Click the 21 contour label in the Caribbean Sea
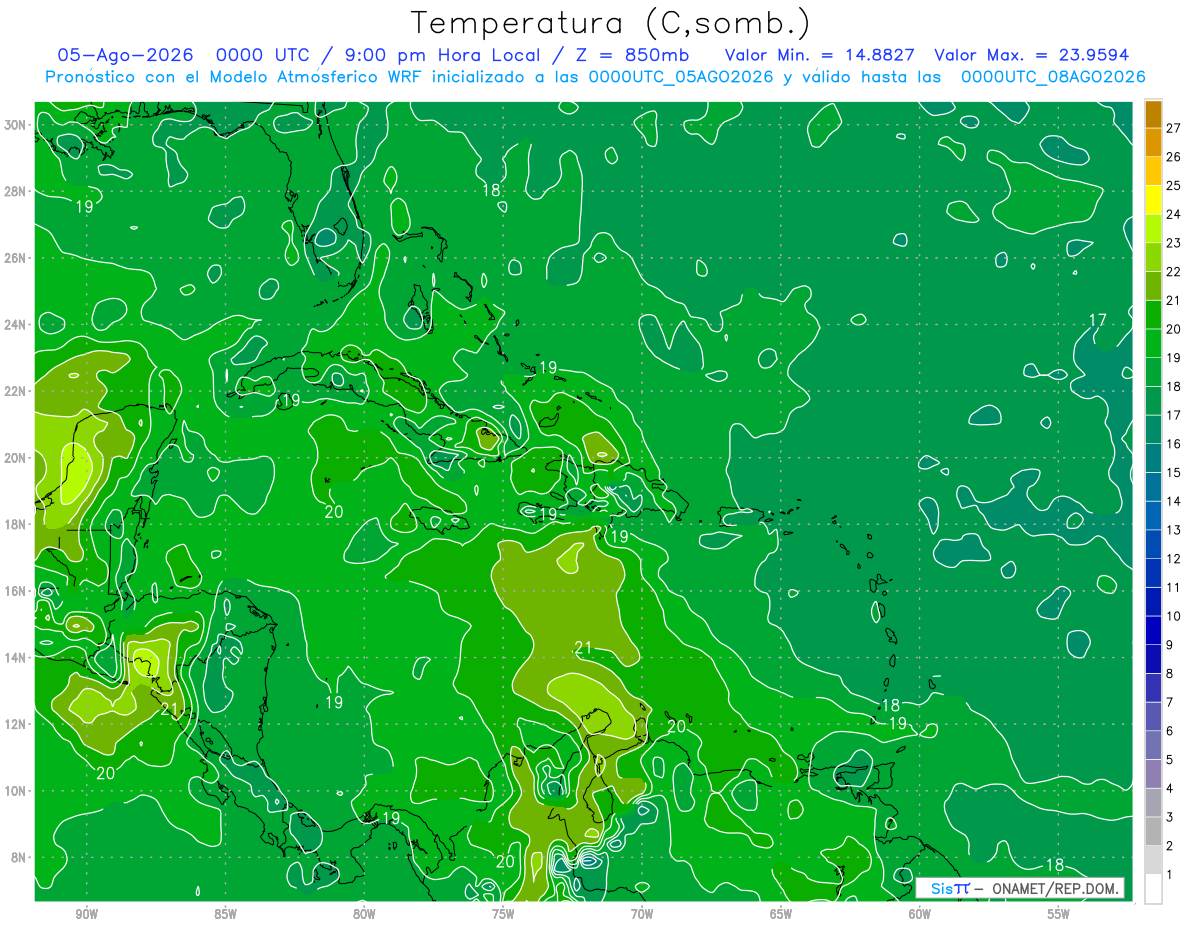This screenshot has height=927, width=1200. click(583, 649)
